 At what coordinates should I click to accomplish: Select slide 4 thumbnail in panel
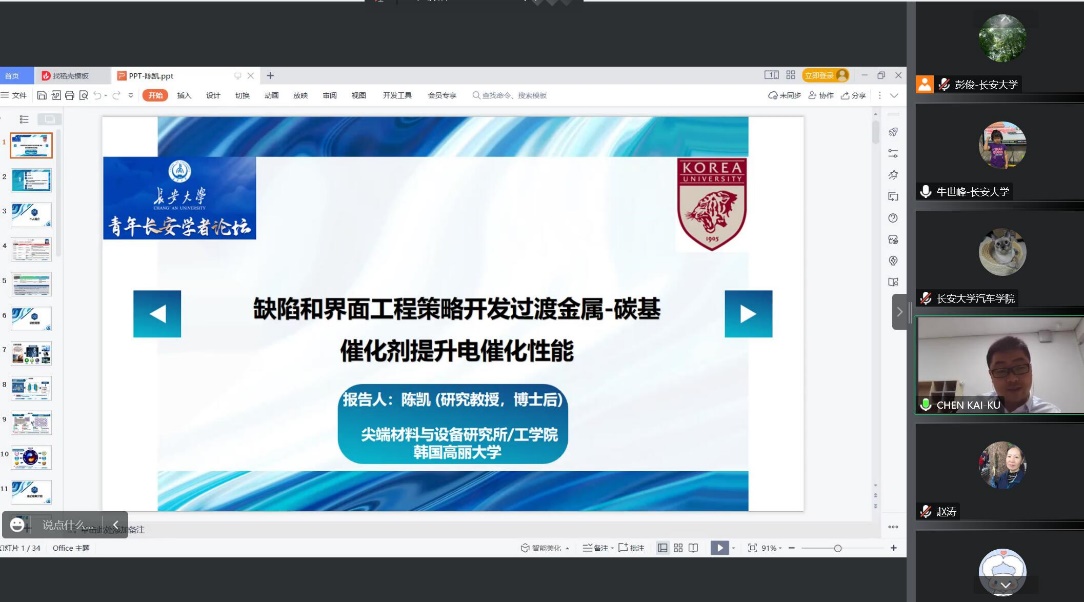pos(31,249)
